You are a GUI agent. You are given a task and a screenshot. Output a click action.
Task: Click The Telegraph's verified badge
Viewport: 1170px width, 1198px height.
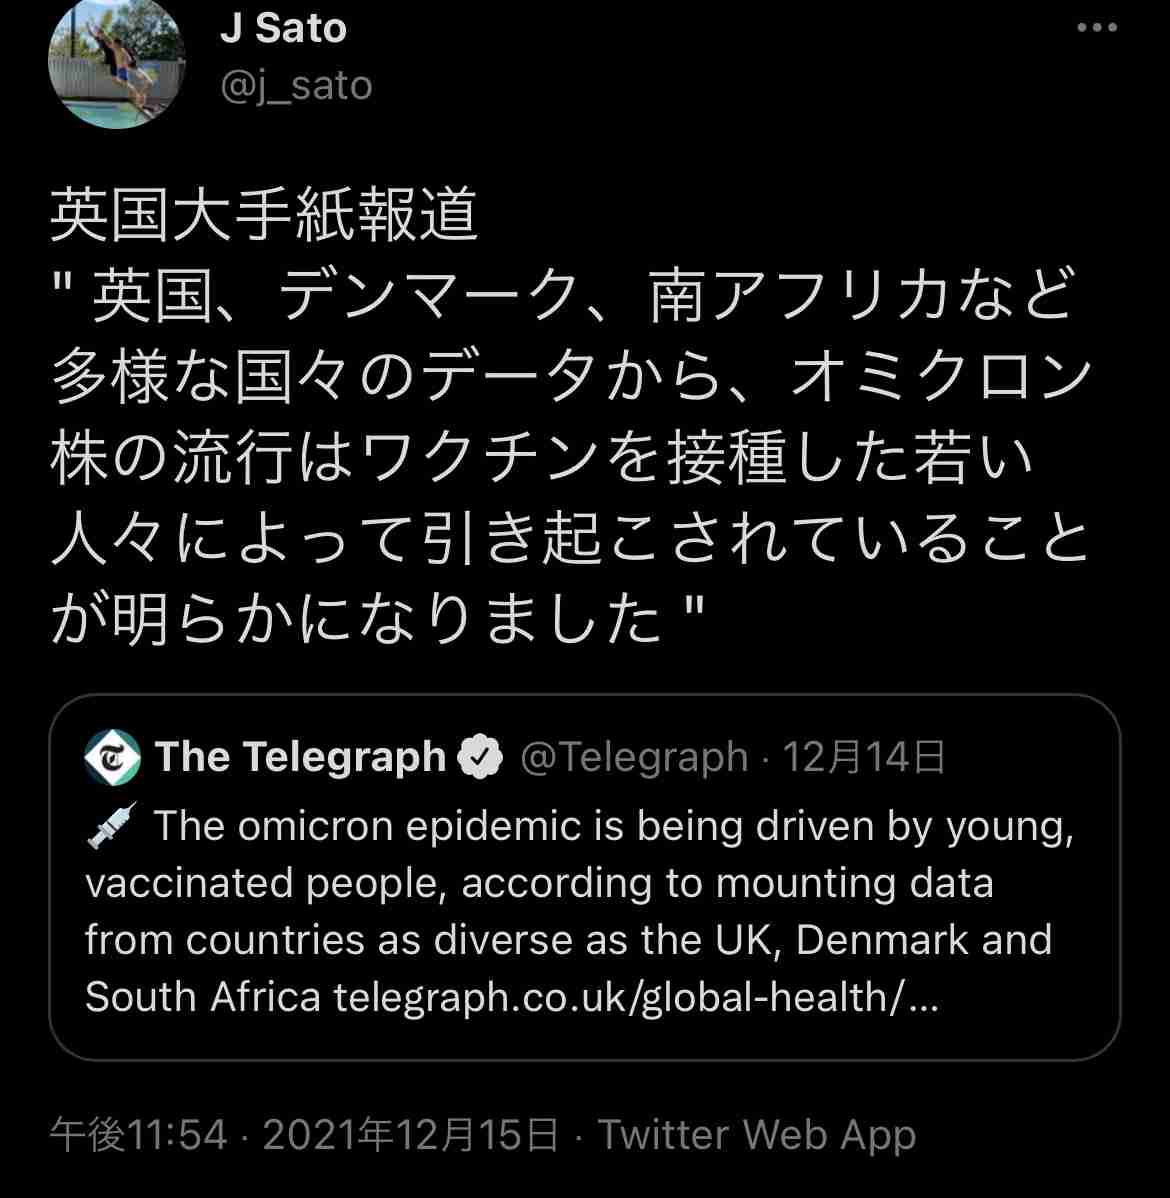click(481, 757)
